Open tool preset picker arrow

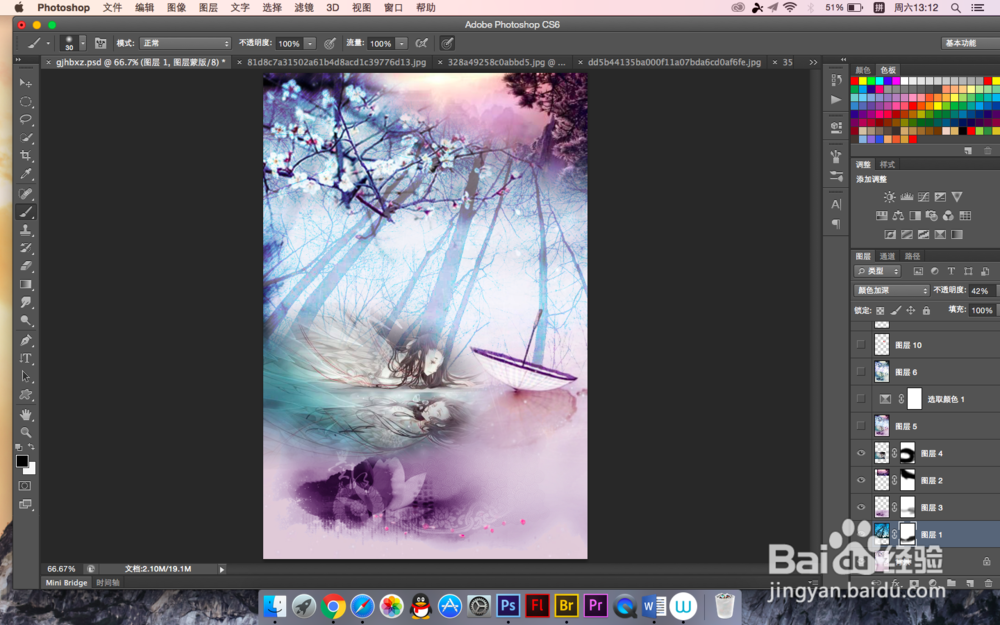[x=48, y=43]
